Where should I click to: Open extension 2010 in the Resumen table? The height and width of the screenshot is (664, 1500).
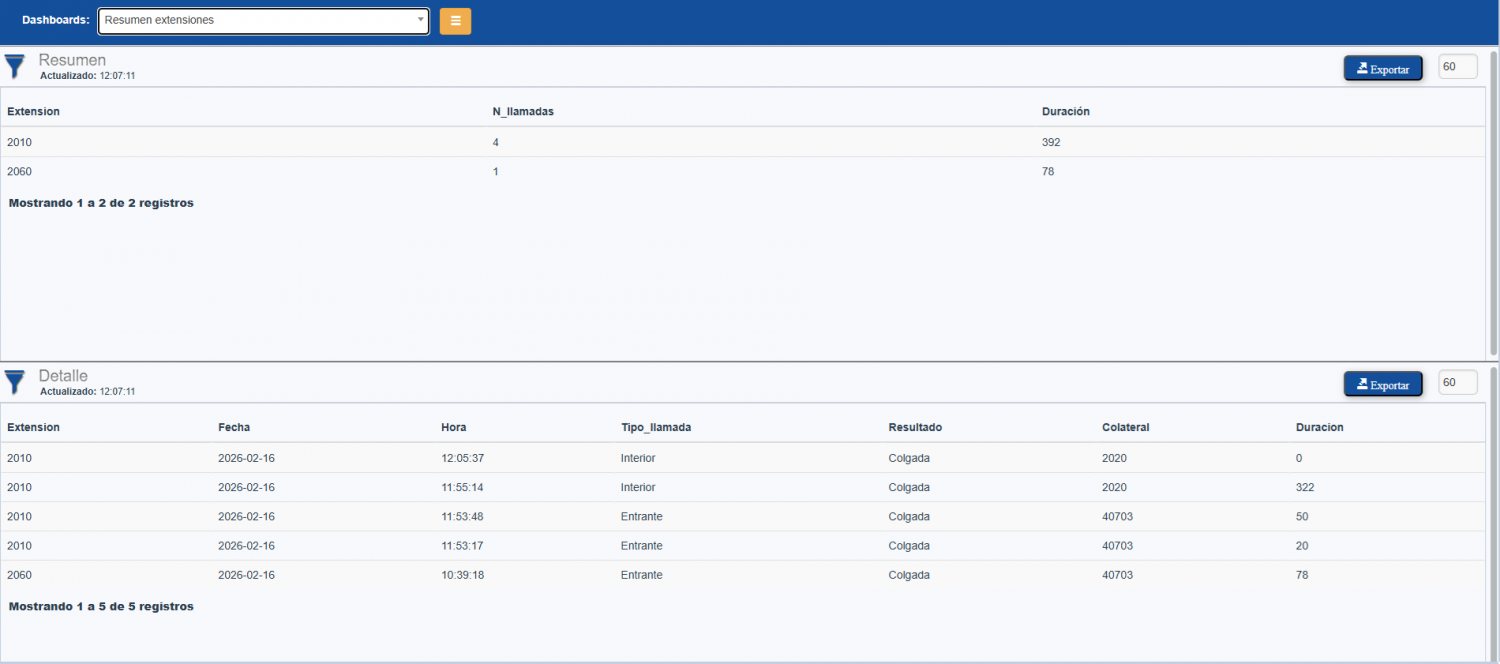(x=20, y=141)
